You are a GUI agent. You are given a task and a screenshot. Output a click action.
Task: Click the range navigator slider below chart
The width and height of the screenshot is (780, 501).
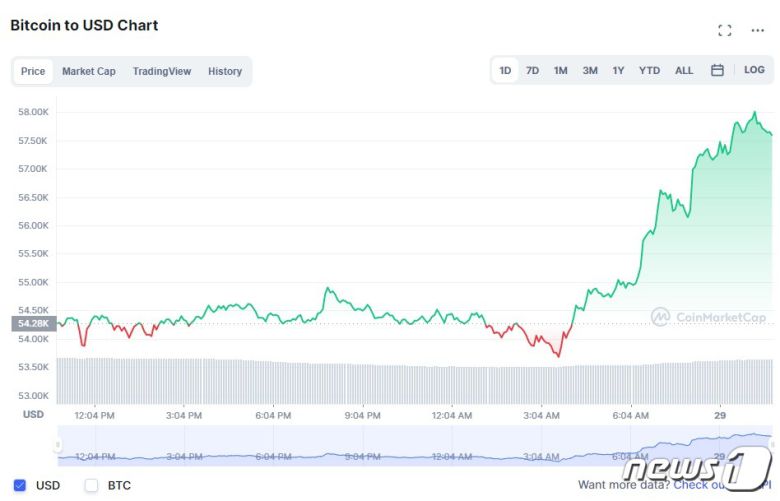[415, 447]
